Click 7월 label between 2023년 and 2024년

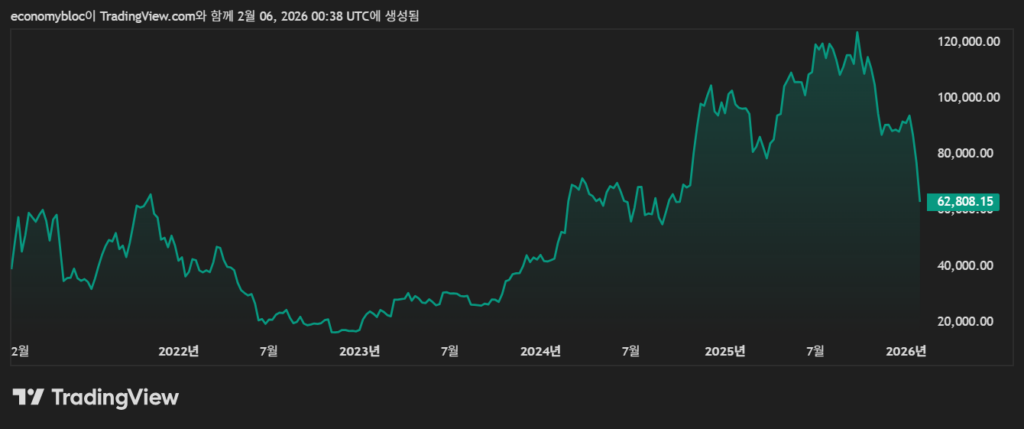click(x=450, y=351)
